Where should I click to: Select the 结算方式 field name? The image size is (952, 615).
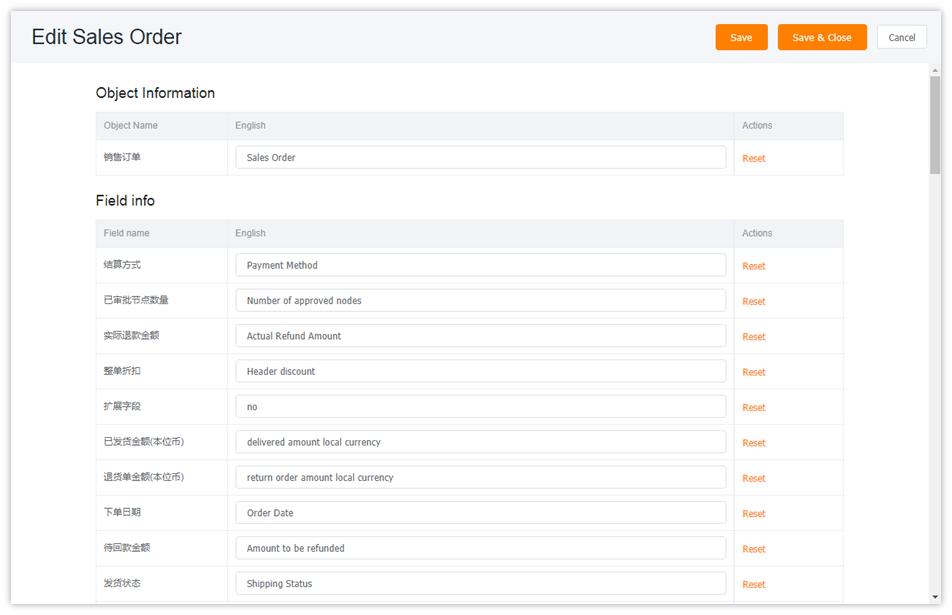click(122, 265)
